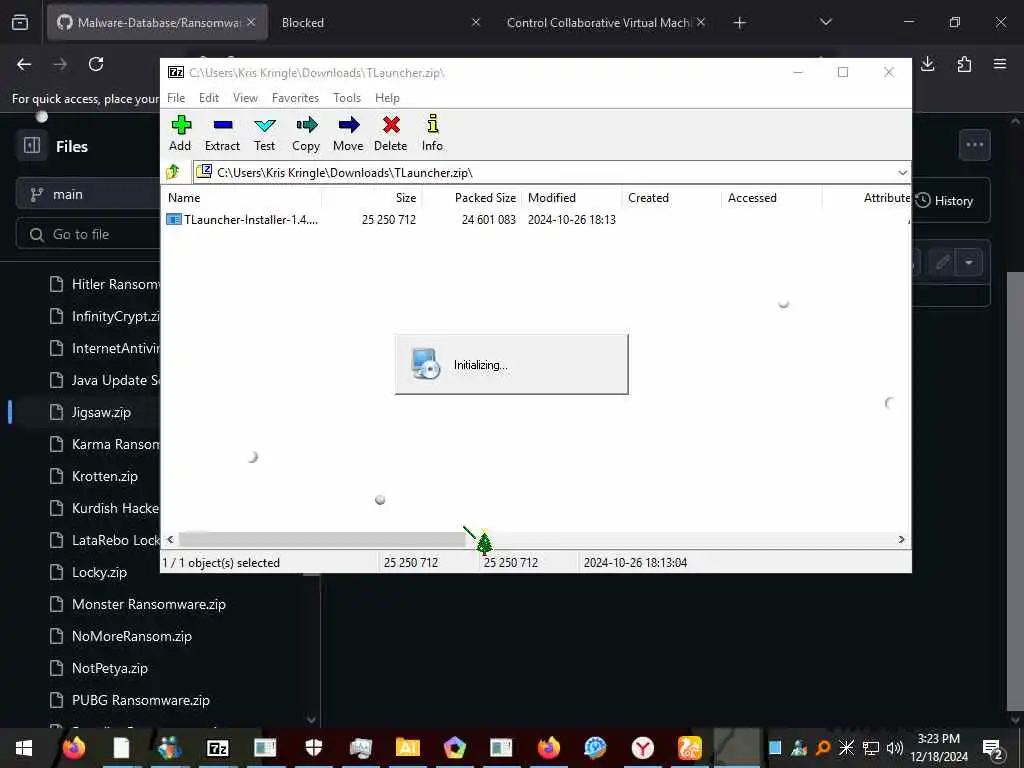Screen dimensions: 1024x768
Task: Open the yellow AI folder taskbar icon
Action: pos(408,748)
